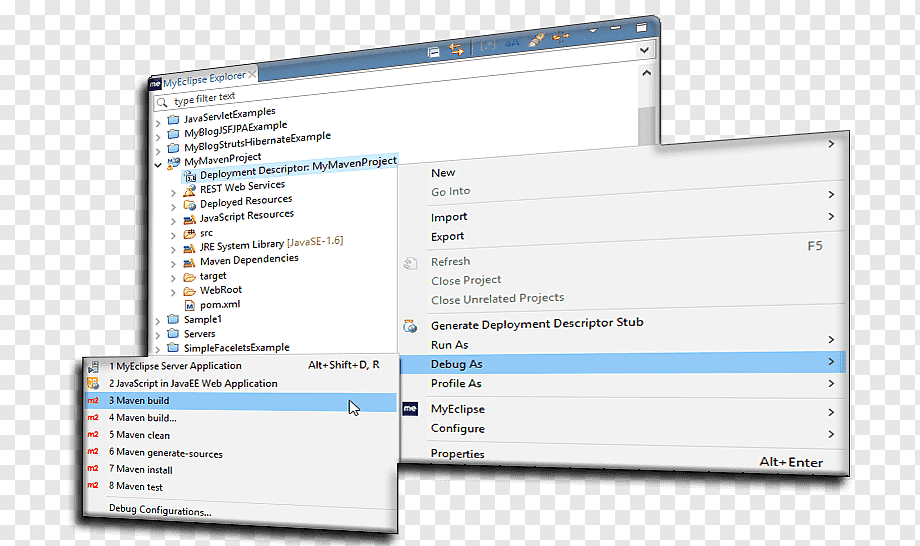The height and width of the screenshot is (546, 920).
Task: Click the Collapse All toolbar icon
Action: click(x=434, y=52)
